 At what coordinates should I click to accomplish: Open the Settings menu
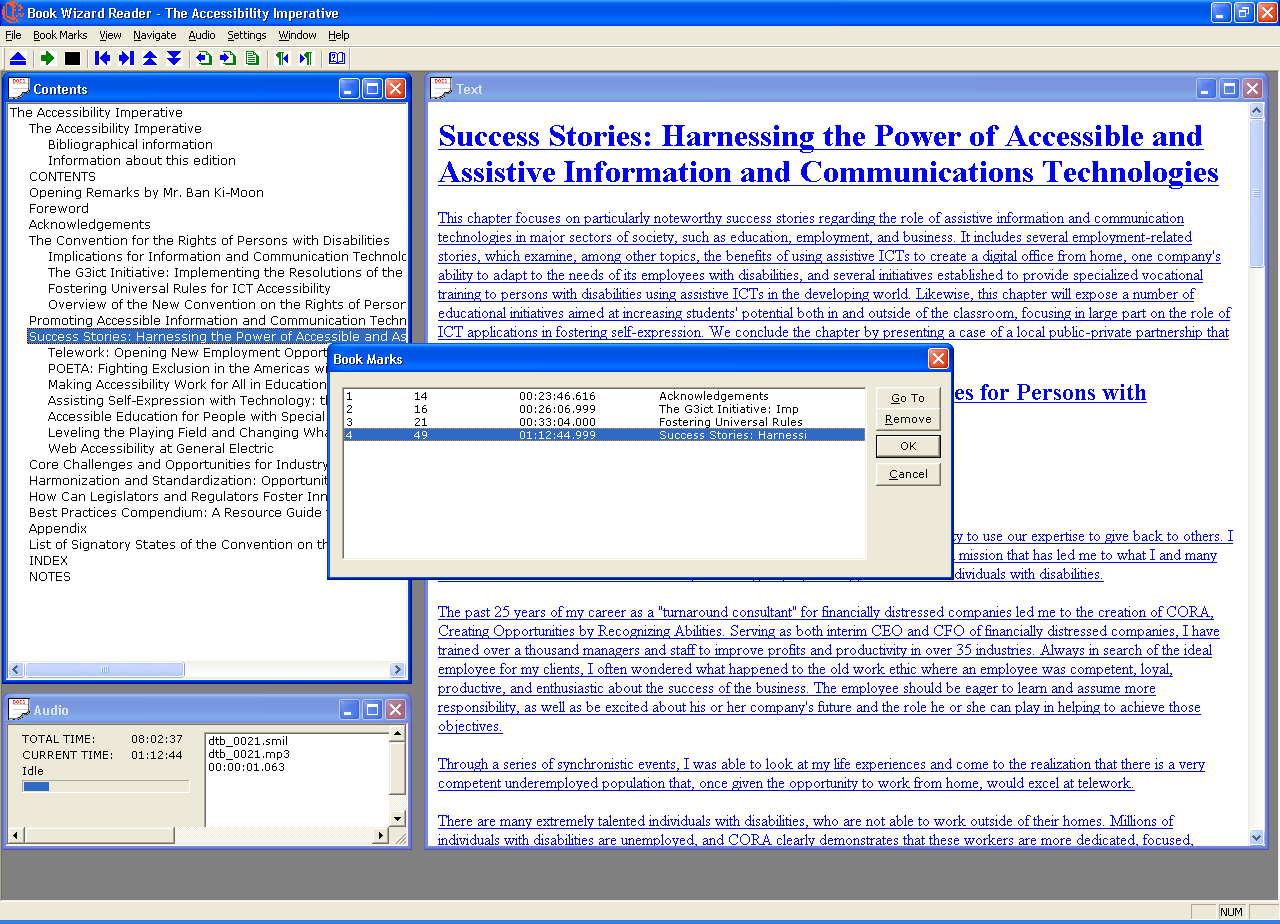pyautogui.click(x=247, y=35)
